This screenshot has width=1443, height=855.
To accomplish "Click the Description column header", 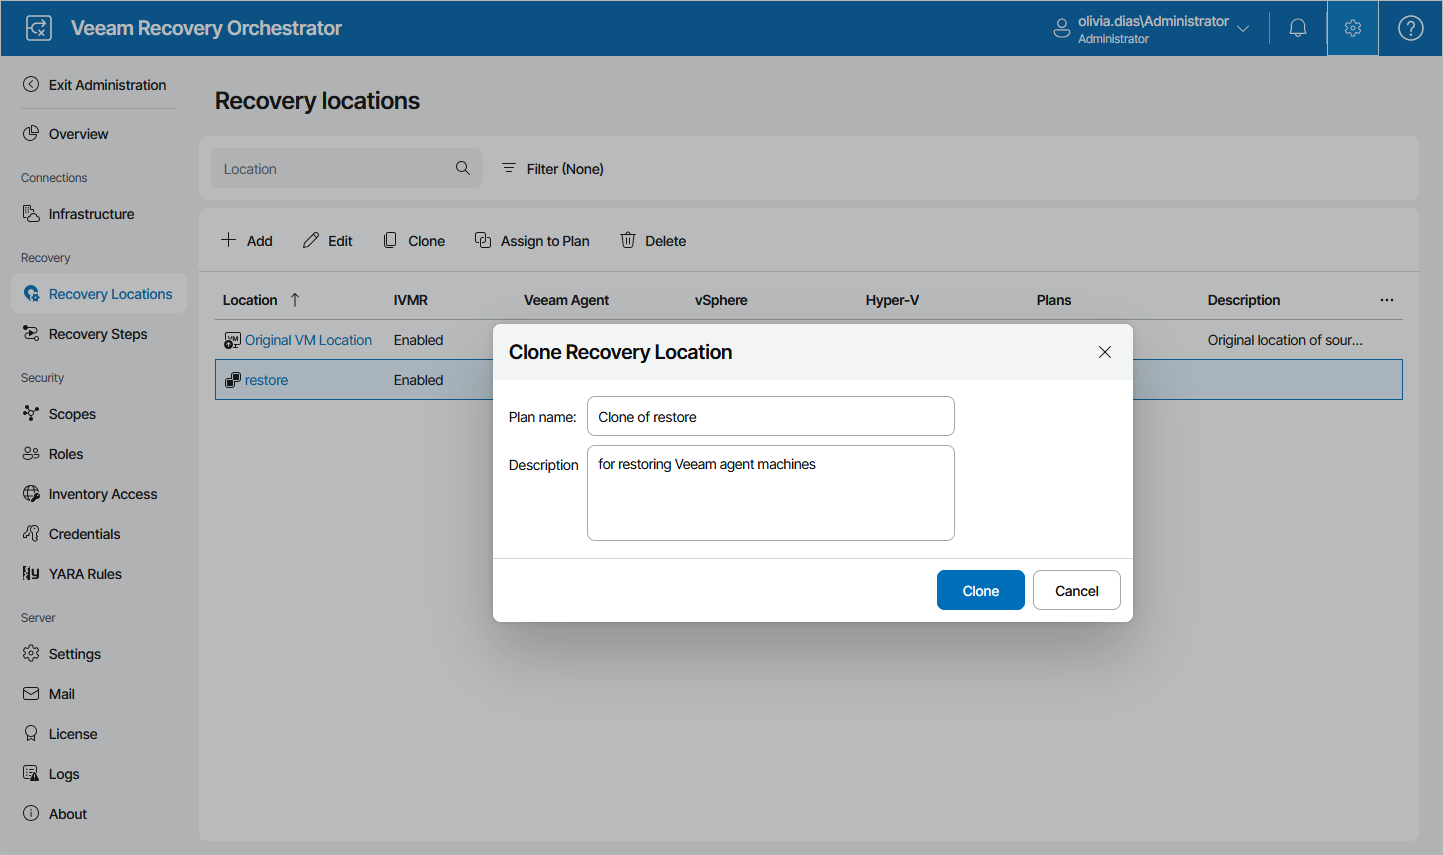I will (x=1244, y=300).
